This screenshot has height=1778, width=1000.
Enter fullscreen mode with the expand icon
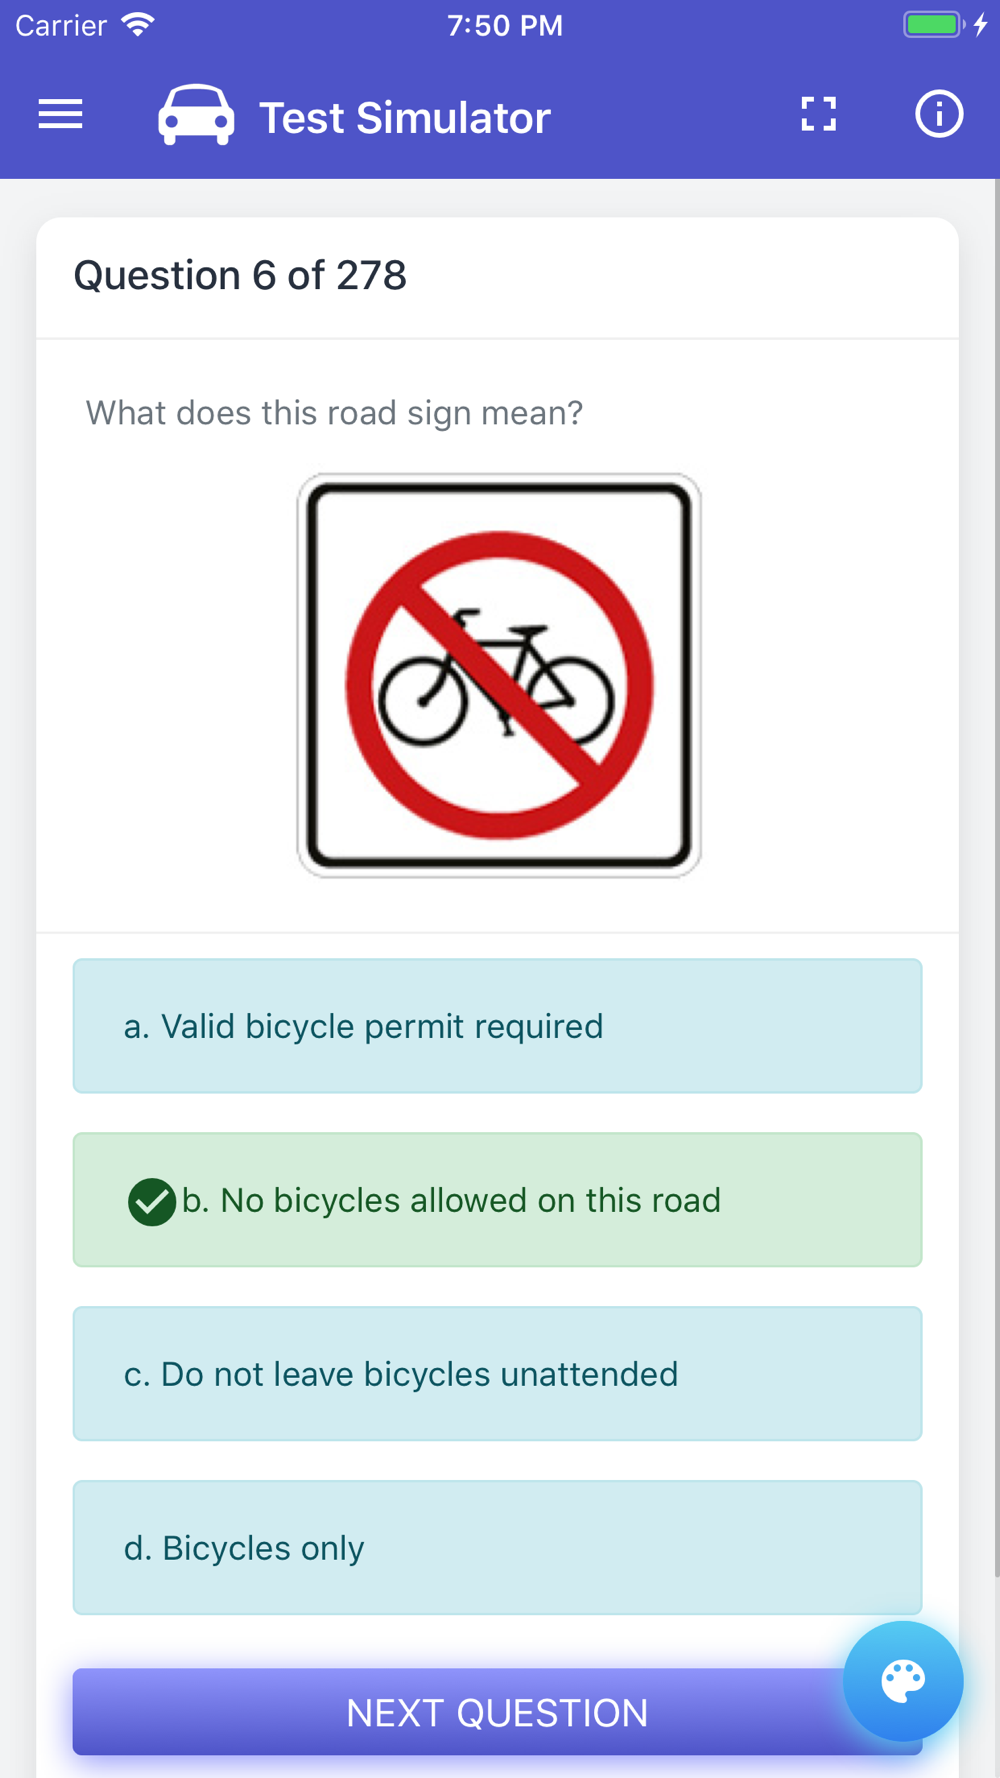coord(818,114)
